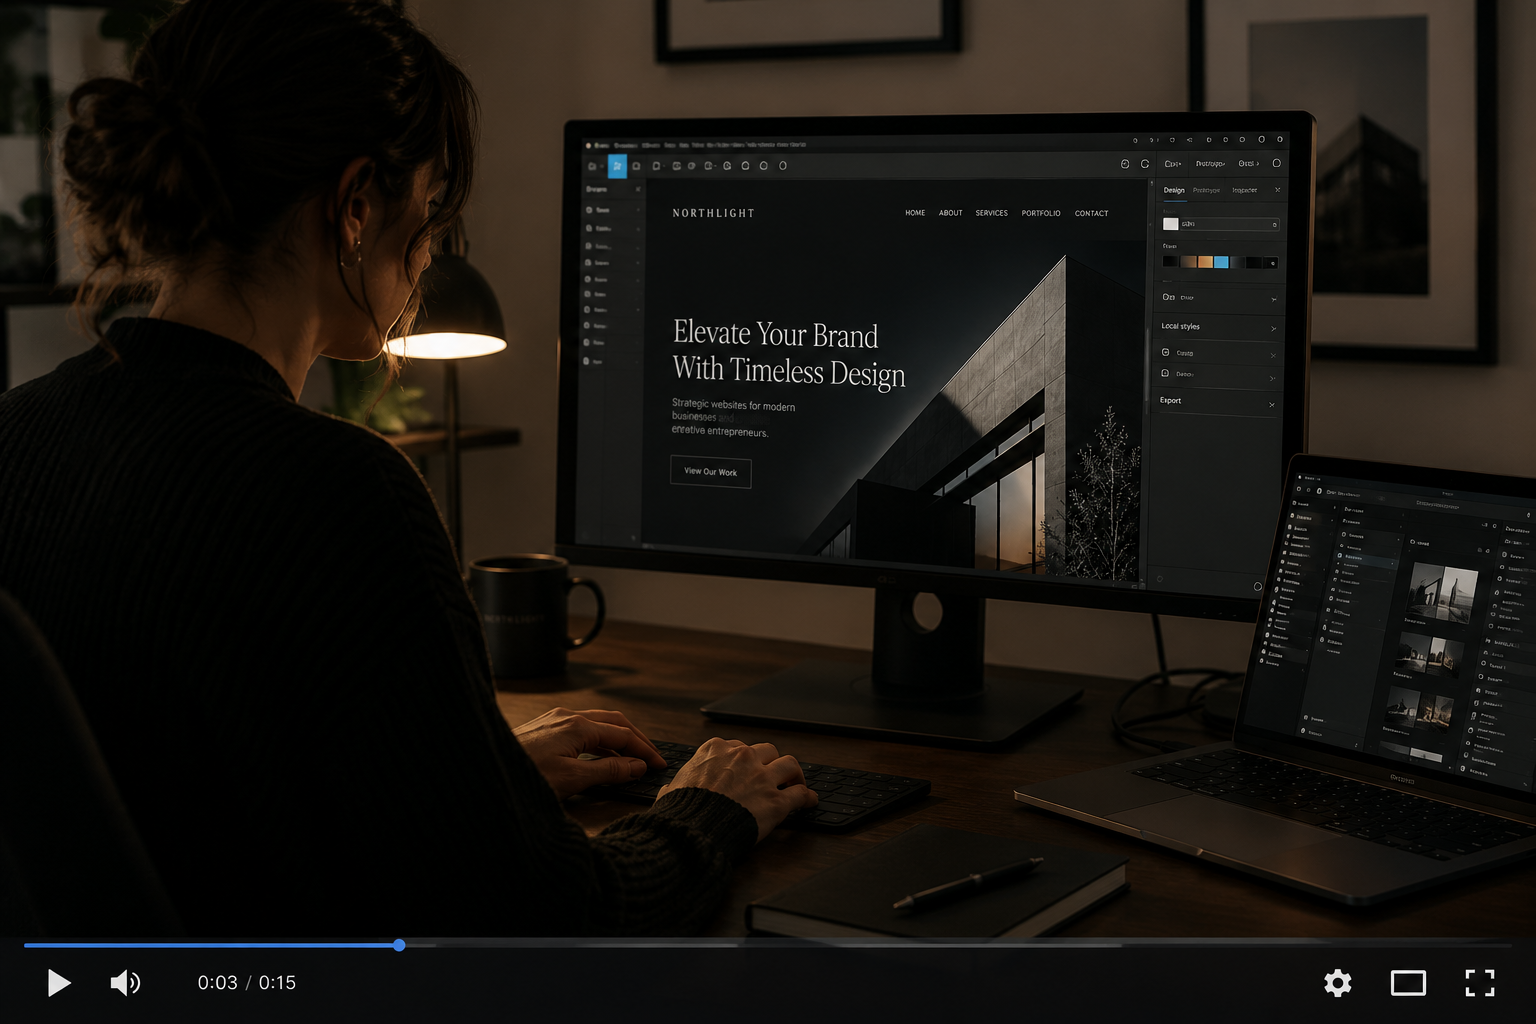Select highlighted blue tool in monitor toolbar
This screenshot has height=1024, width=1536.
[x=617, y=166]
